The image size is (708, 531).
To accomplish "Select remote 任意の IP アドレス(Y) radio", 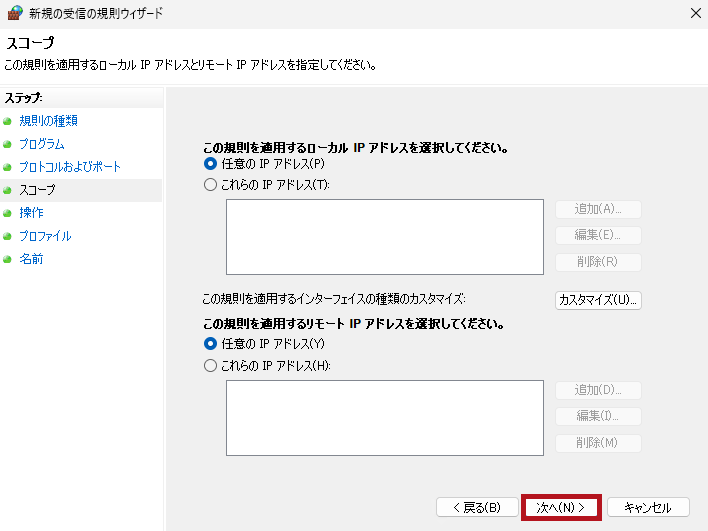I will tap(210, 344).
